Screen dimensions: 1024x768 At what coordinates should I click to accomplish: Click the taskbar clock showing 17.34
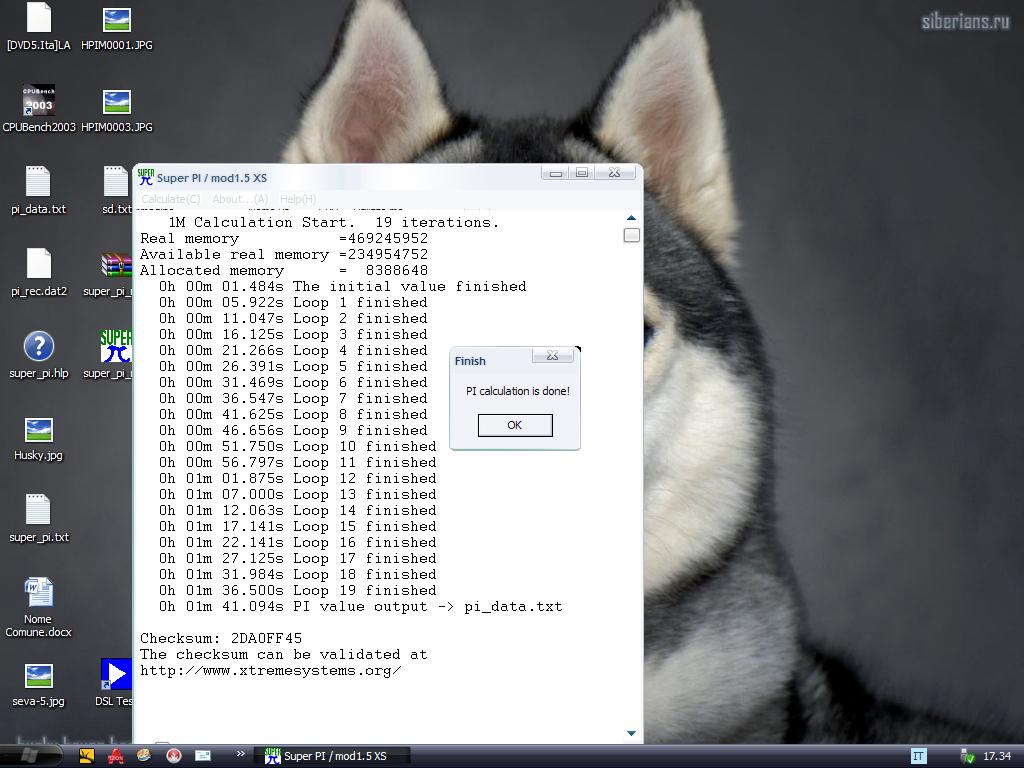coord(997,756)
